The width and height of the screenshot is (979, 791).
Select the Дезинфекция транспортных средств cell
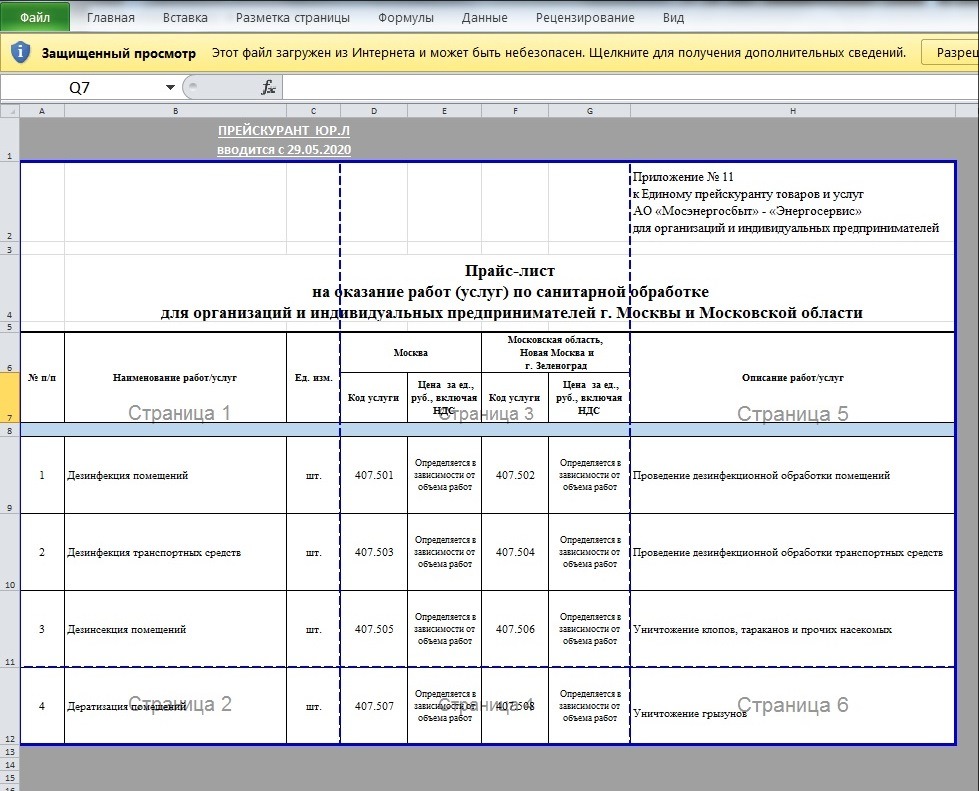click(175, 552)
